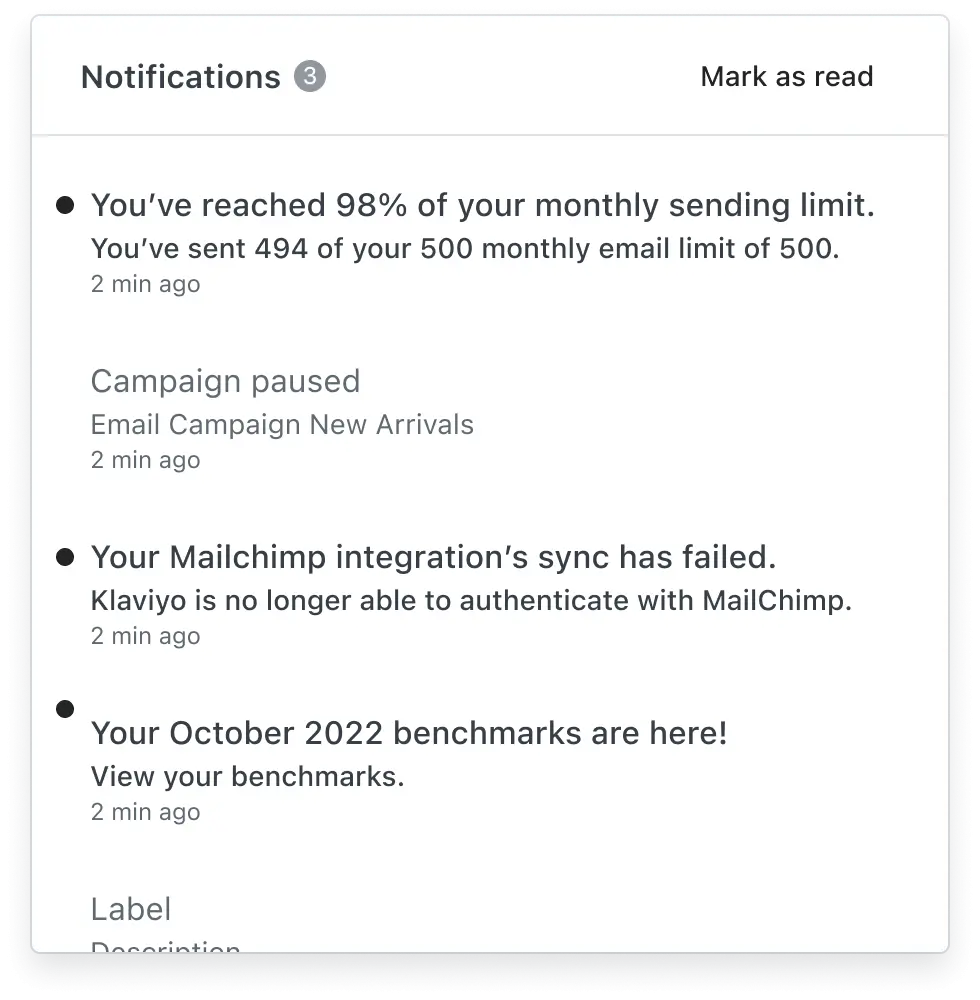Open the October 2022 benchmarks notification
This screenshot has width=980, height=1000.
coord(410,732)
